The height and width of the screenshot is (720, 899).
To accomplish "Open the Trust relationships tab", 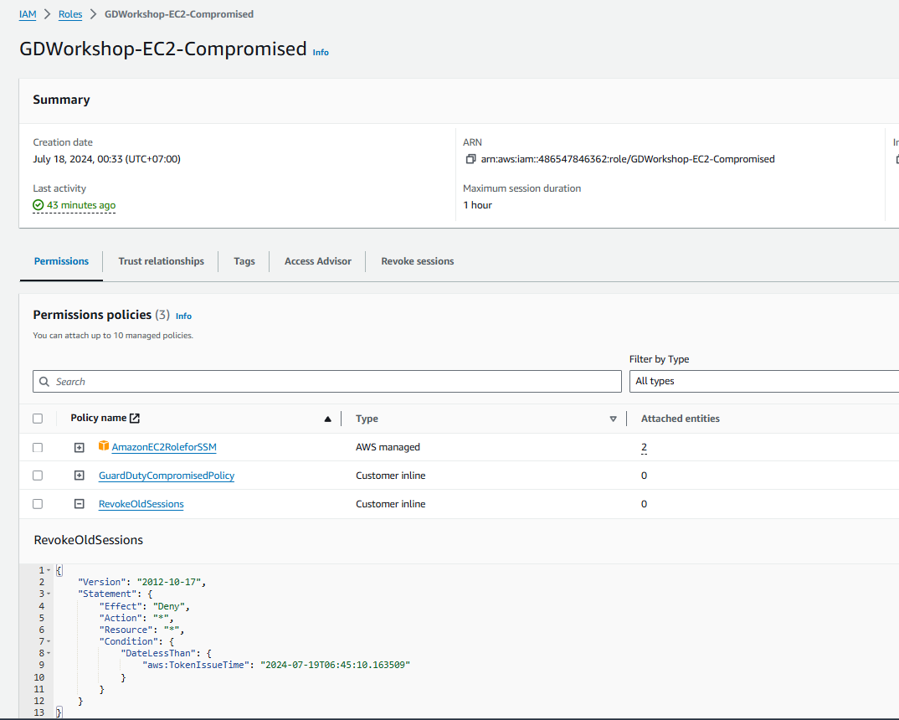I will click(x=161, y=261).
